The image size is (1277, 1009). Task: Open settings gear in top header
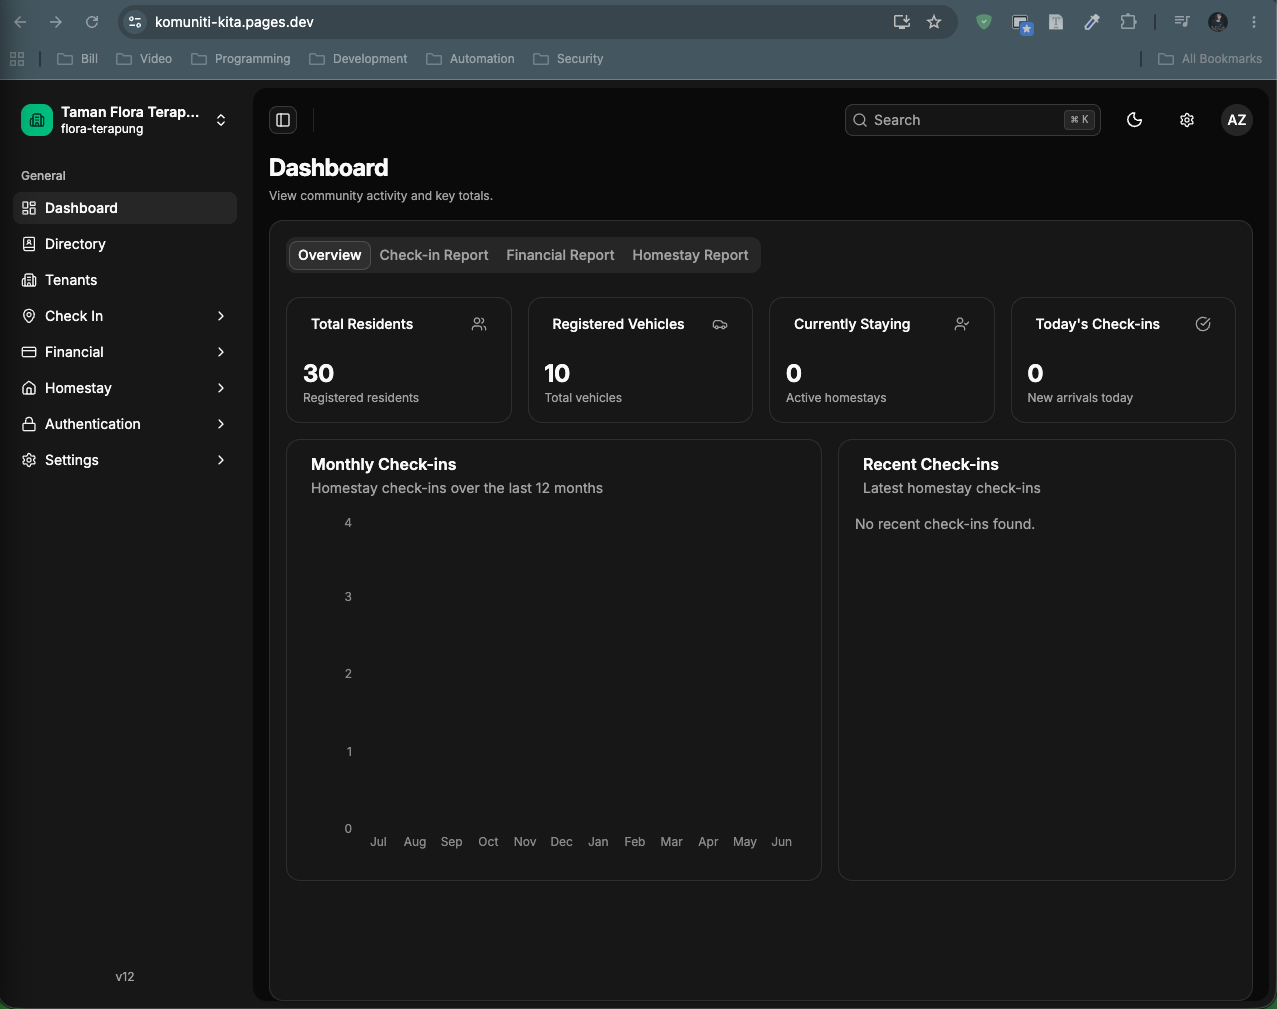1187,120
